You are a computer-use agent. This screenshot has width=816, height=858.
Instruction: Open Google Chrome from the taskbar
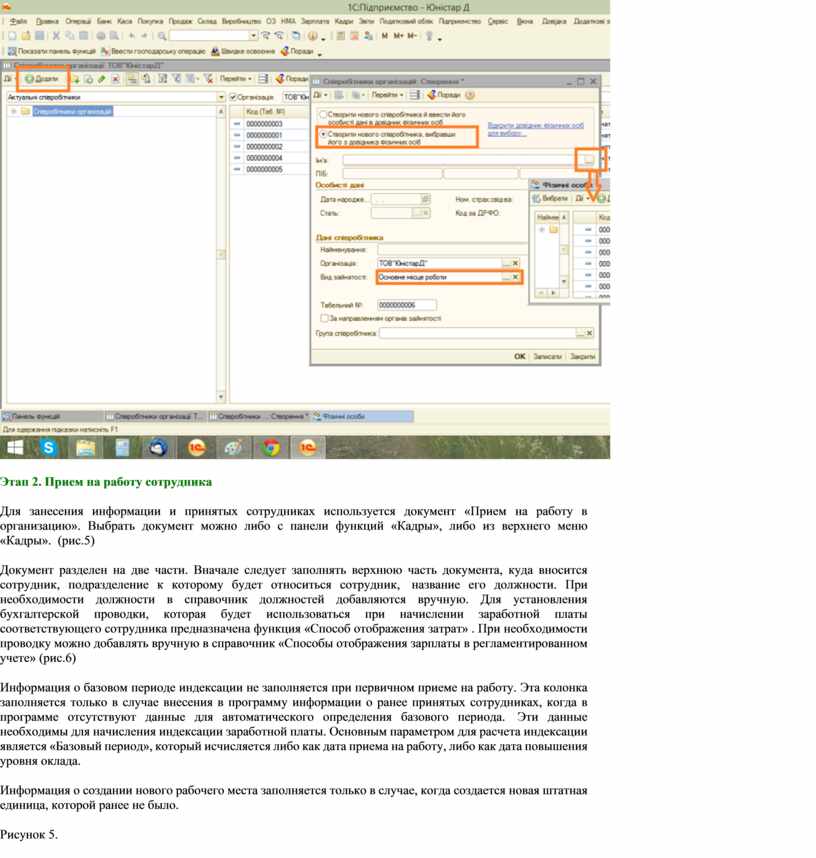tap(270, 448)
